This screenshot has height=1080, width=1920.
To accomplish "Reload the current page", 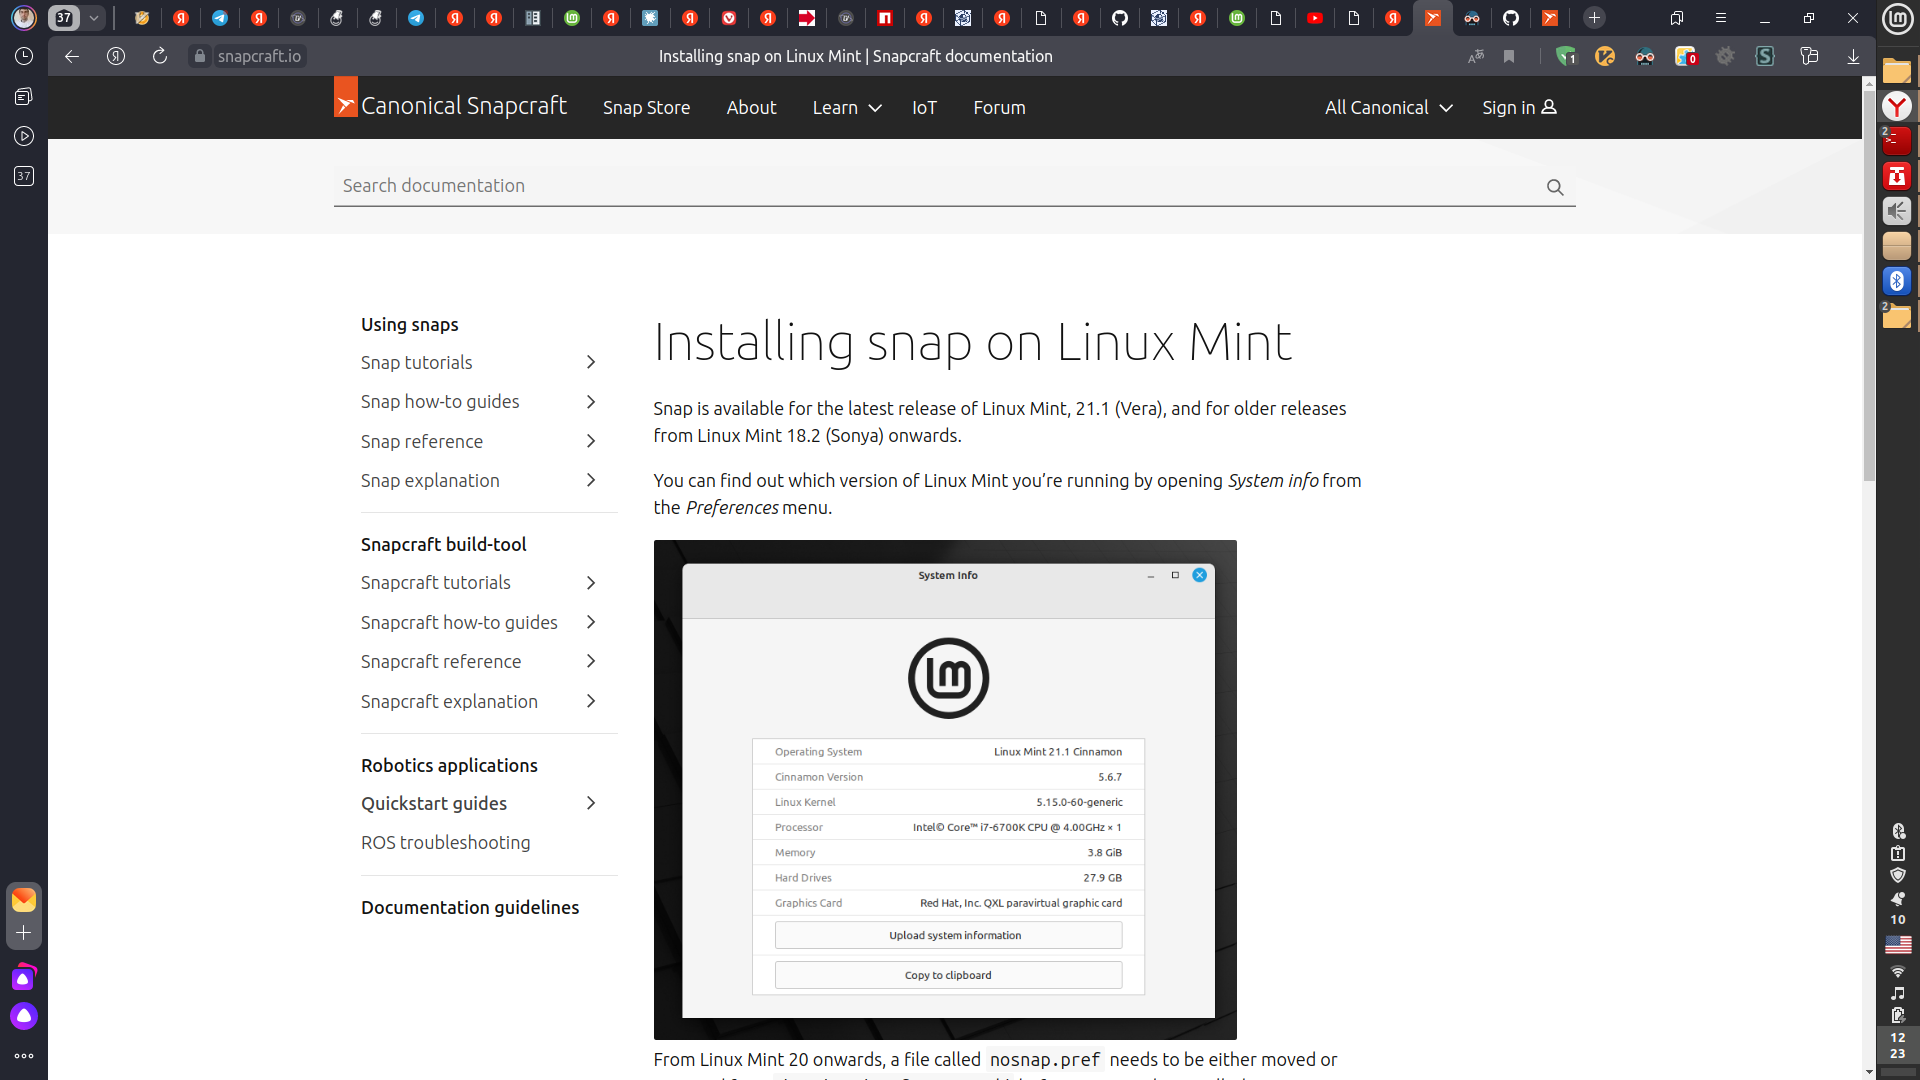I will (x=160, y=57).
